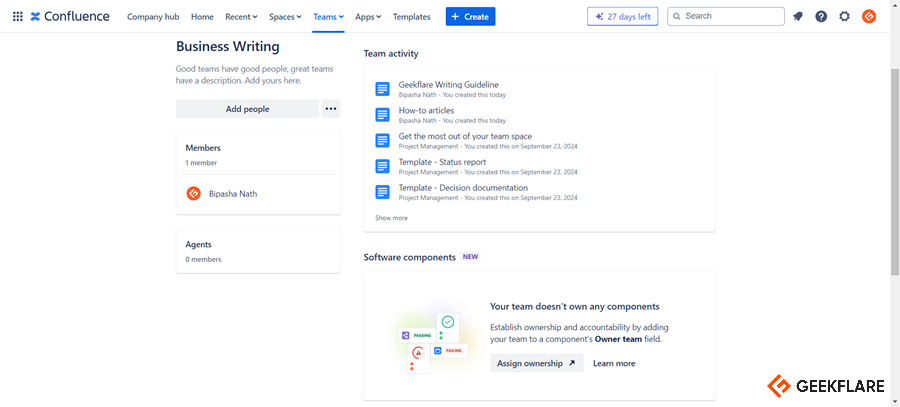Click page icon beside Get the most out of your team space
The image size is (900, 407).
(x=382, y=141)
